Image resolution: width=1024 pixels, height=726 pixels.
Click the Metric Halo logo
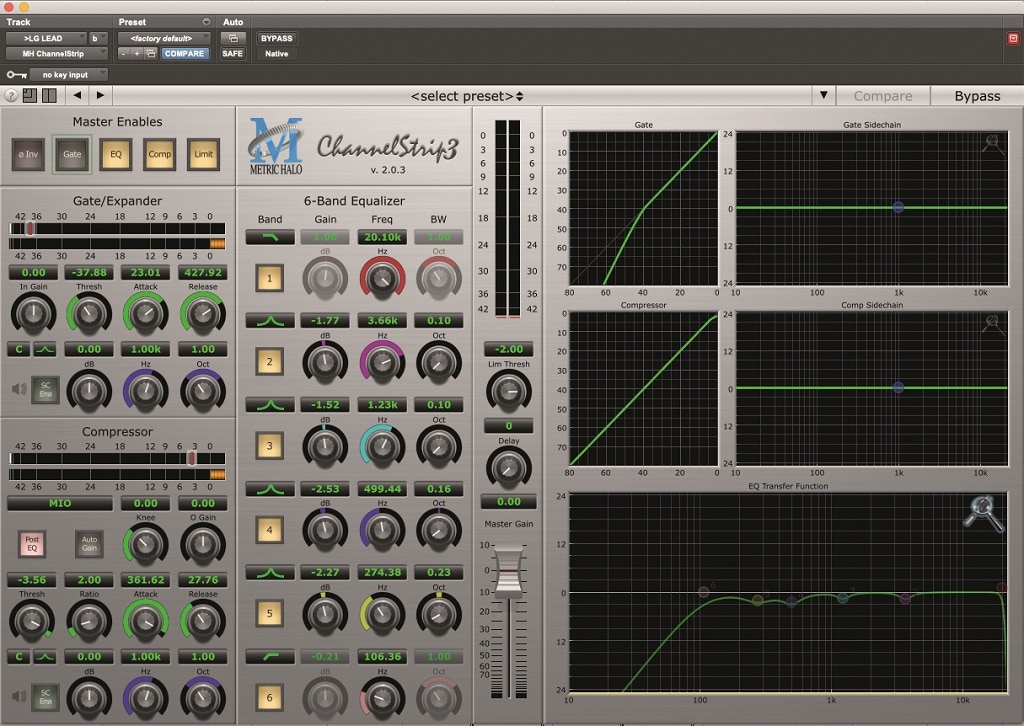pyautogui.click(x=276, y=146)
